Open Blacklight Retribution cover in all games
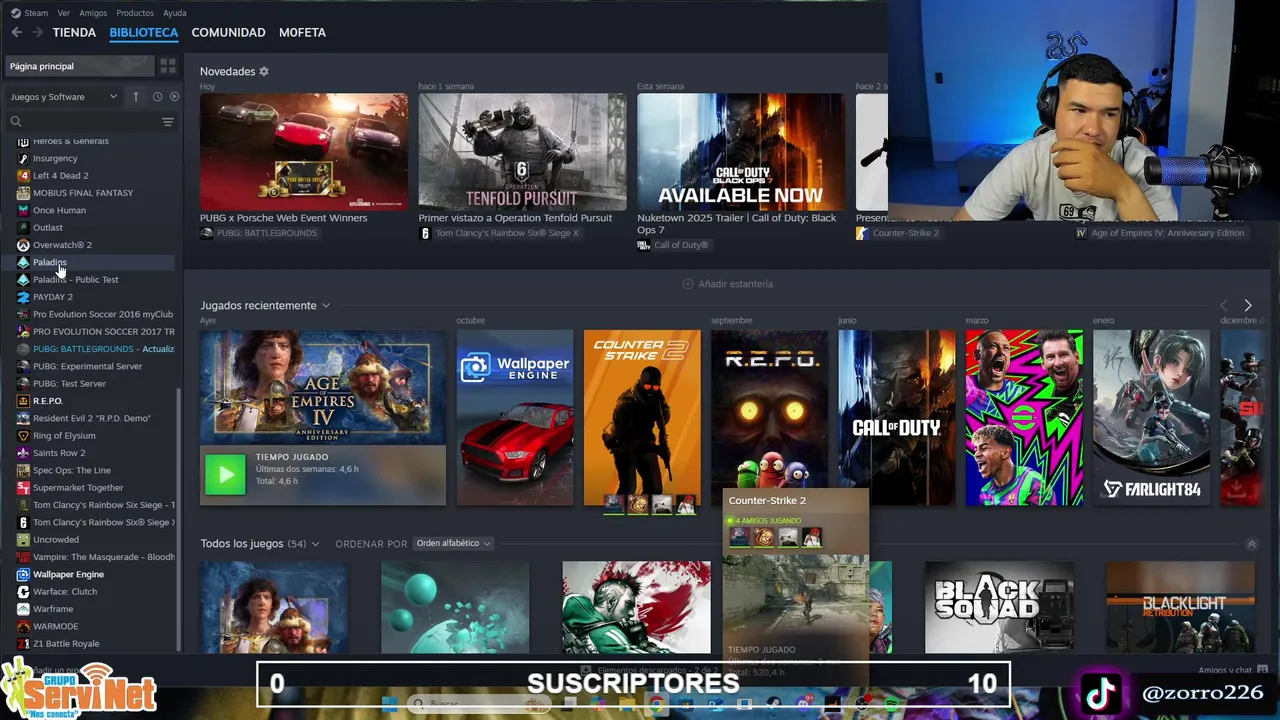This screenshot has height=720, width=1280. point(1180,607)
